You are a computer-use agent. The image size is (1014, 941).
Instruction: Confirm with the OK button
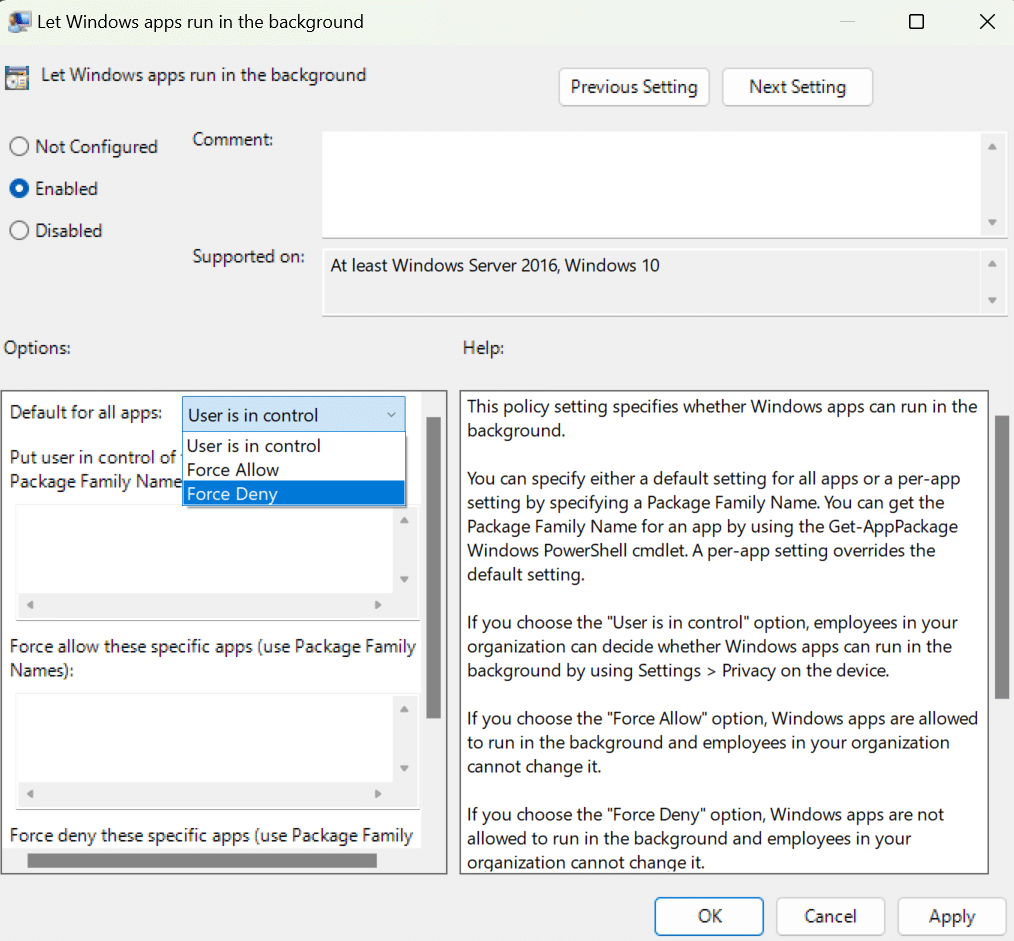[x=709, y=916]
